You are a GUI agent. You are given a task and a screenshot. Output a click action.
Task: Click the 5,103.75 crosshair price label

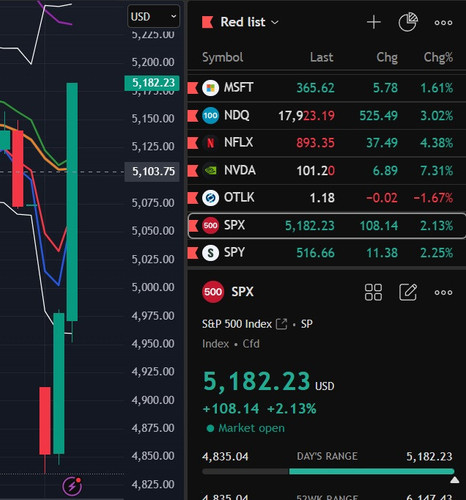152,172
